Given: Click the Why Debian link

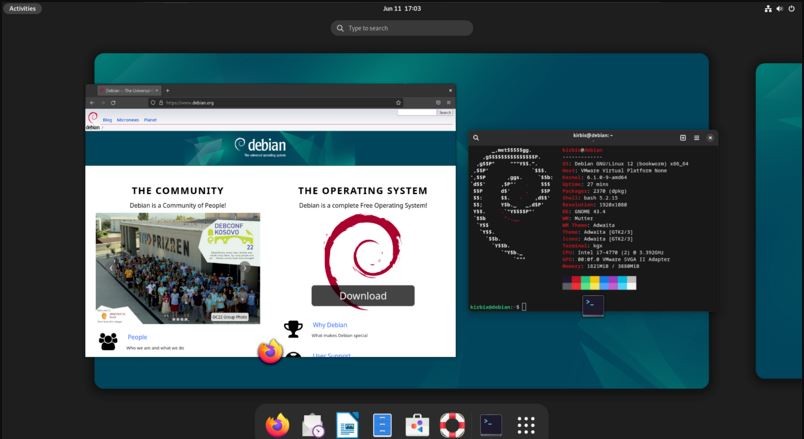Looking at the screenshot, I should pyautogui.click(x=330, y=325).
